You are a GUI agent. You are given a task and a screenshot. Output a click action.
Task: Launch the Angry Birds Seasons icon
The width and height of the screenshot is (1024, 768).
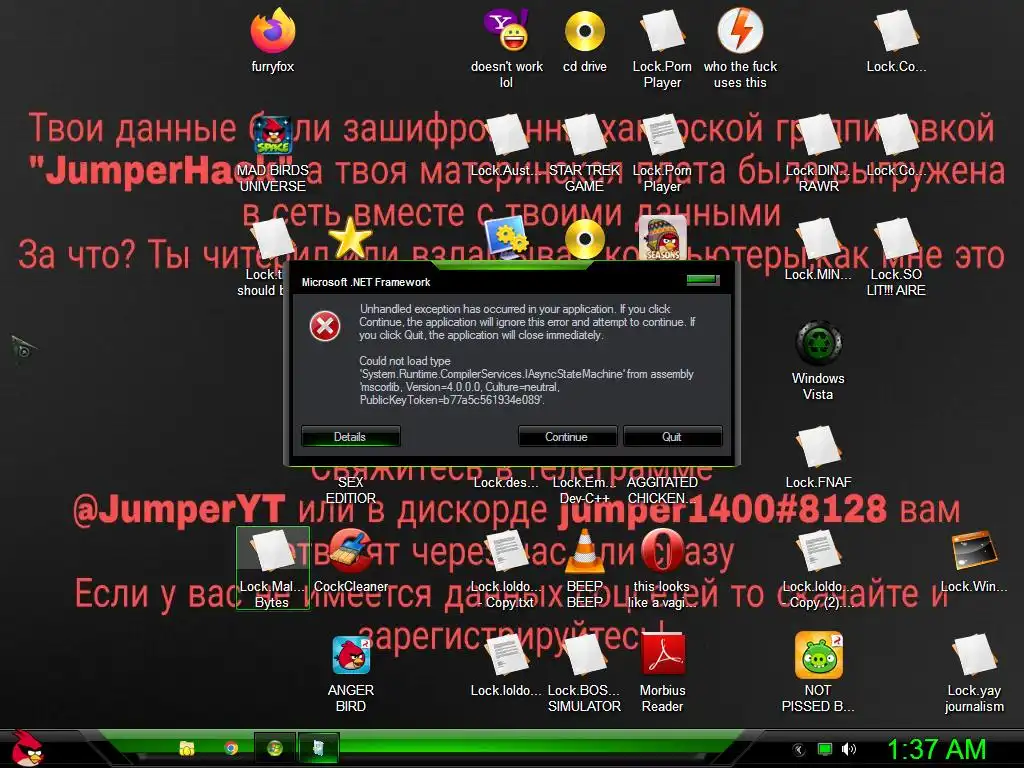click(x=662, y=238)
